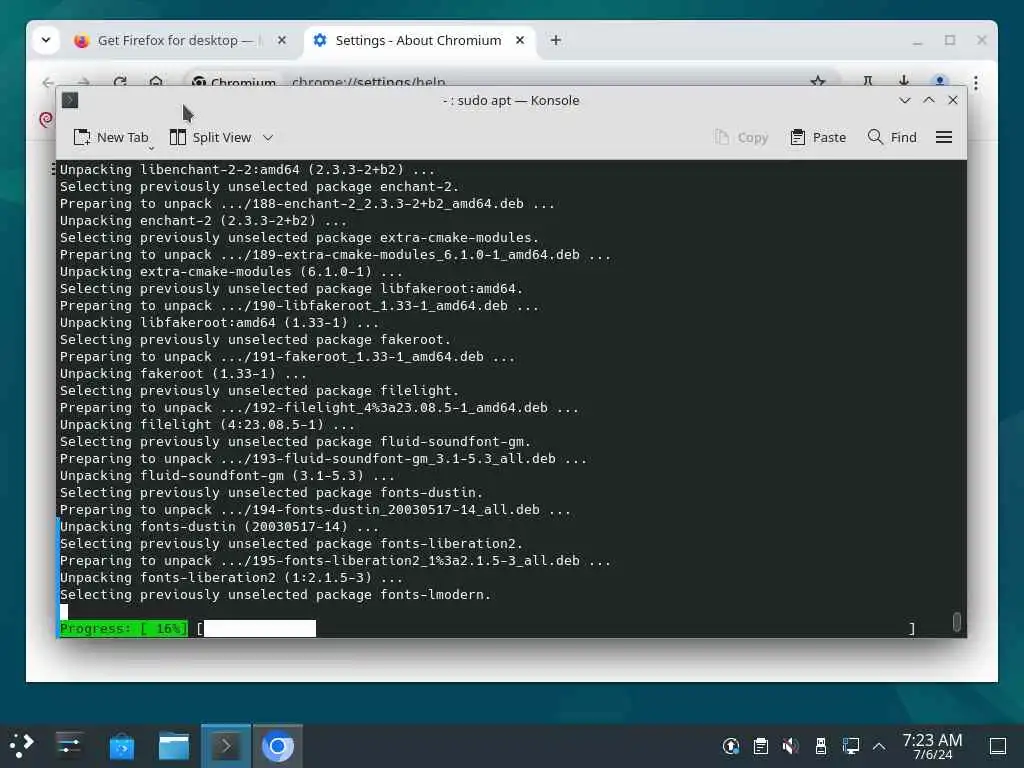The height and width of the screenshot is (768, 1024).
Task: Click the apt progress bar
Action: point(555,628)
